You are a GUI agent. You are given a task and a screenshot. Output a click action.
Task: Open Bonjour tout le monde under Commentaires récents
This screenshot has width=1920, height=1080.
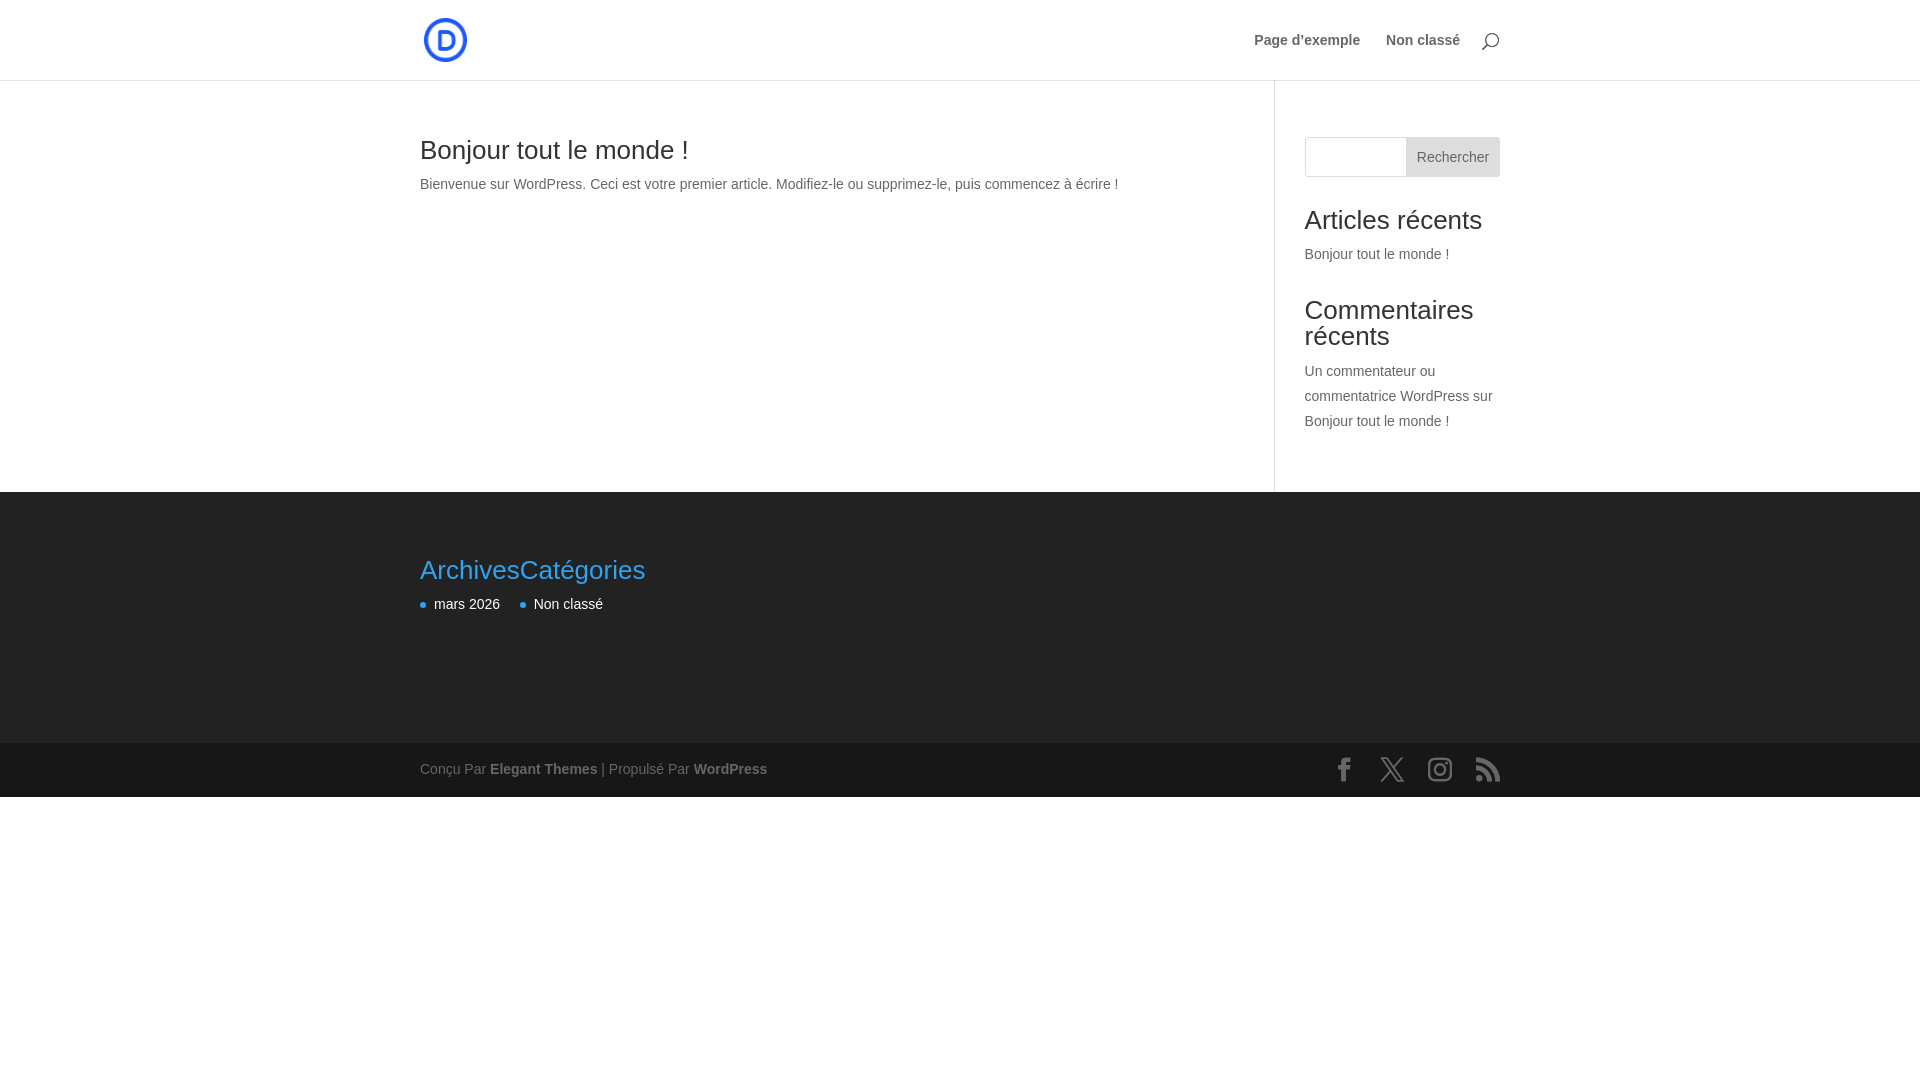(1376, 421)
